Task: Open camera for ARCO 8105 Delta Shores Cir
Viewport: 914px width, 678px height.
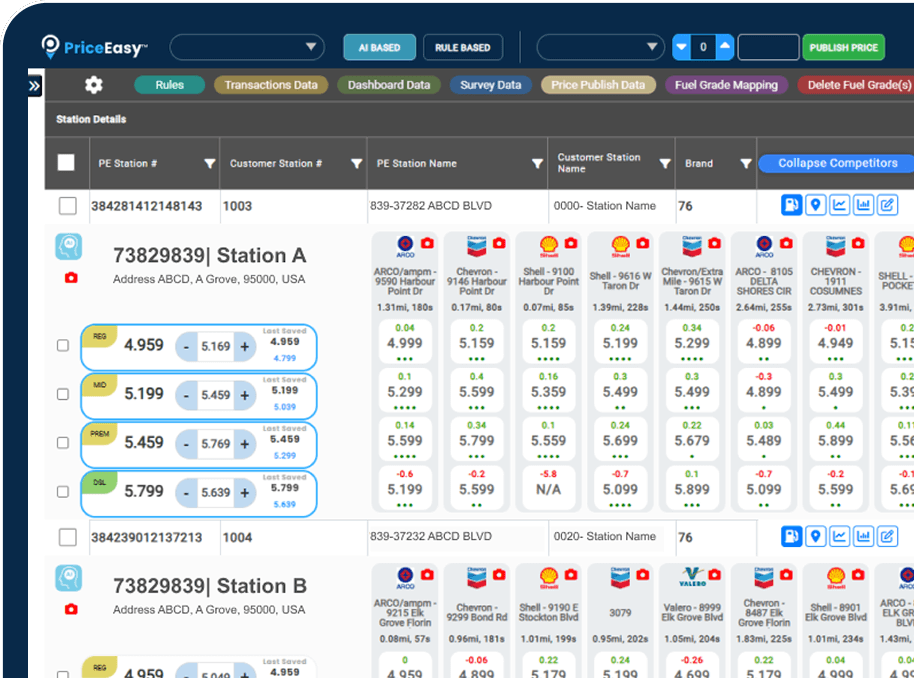Action: pos(786,243)
